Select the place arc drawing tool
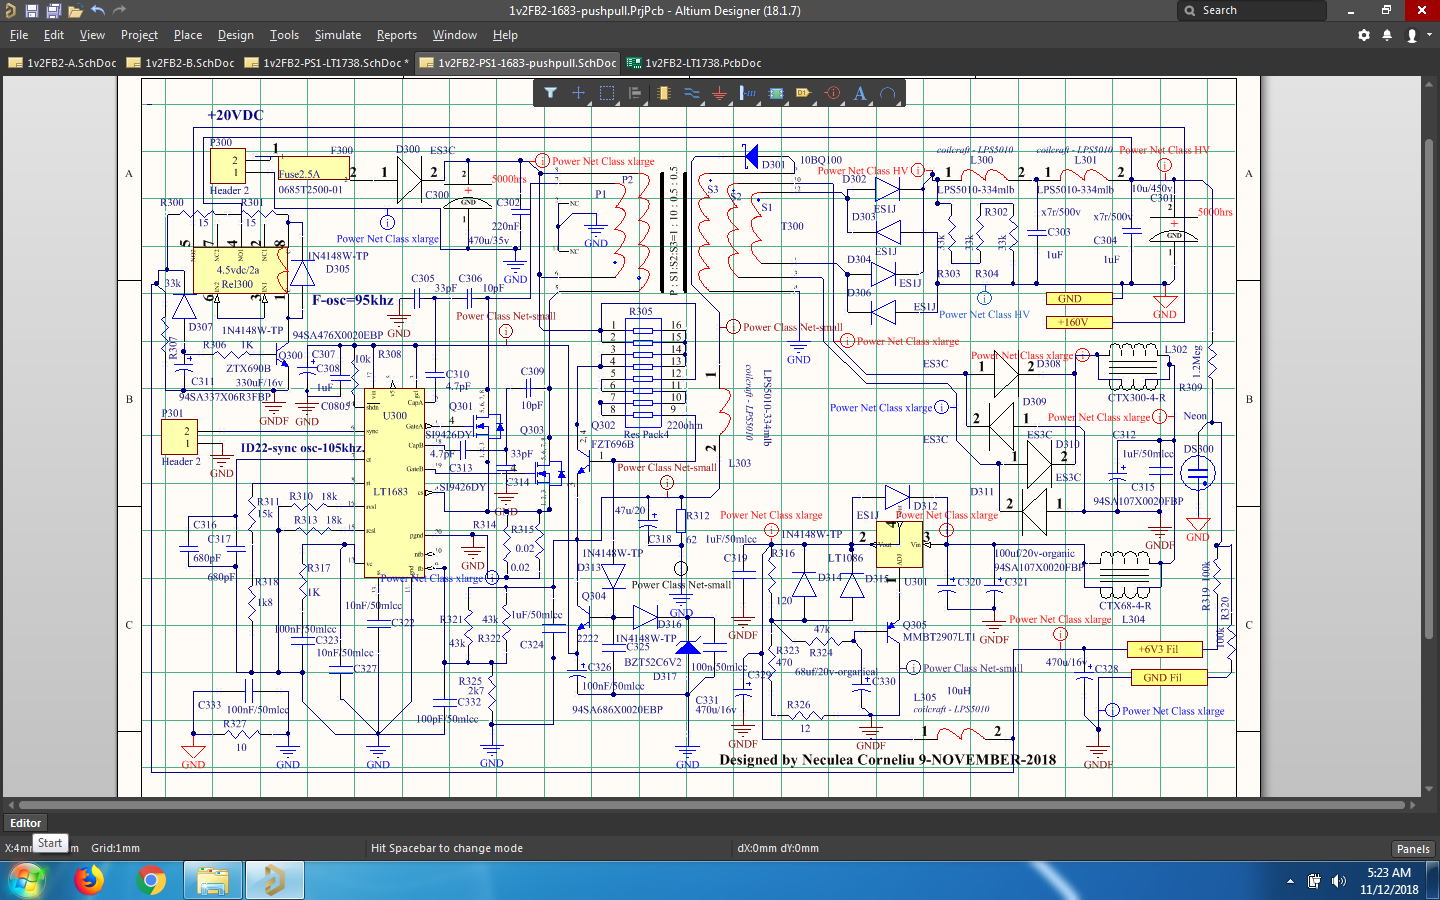 pos(888,93)
